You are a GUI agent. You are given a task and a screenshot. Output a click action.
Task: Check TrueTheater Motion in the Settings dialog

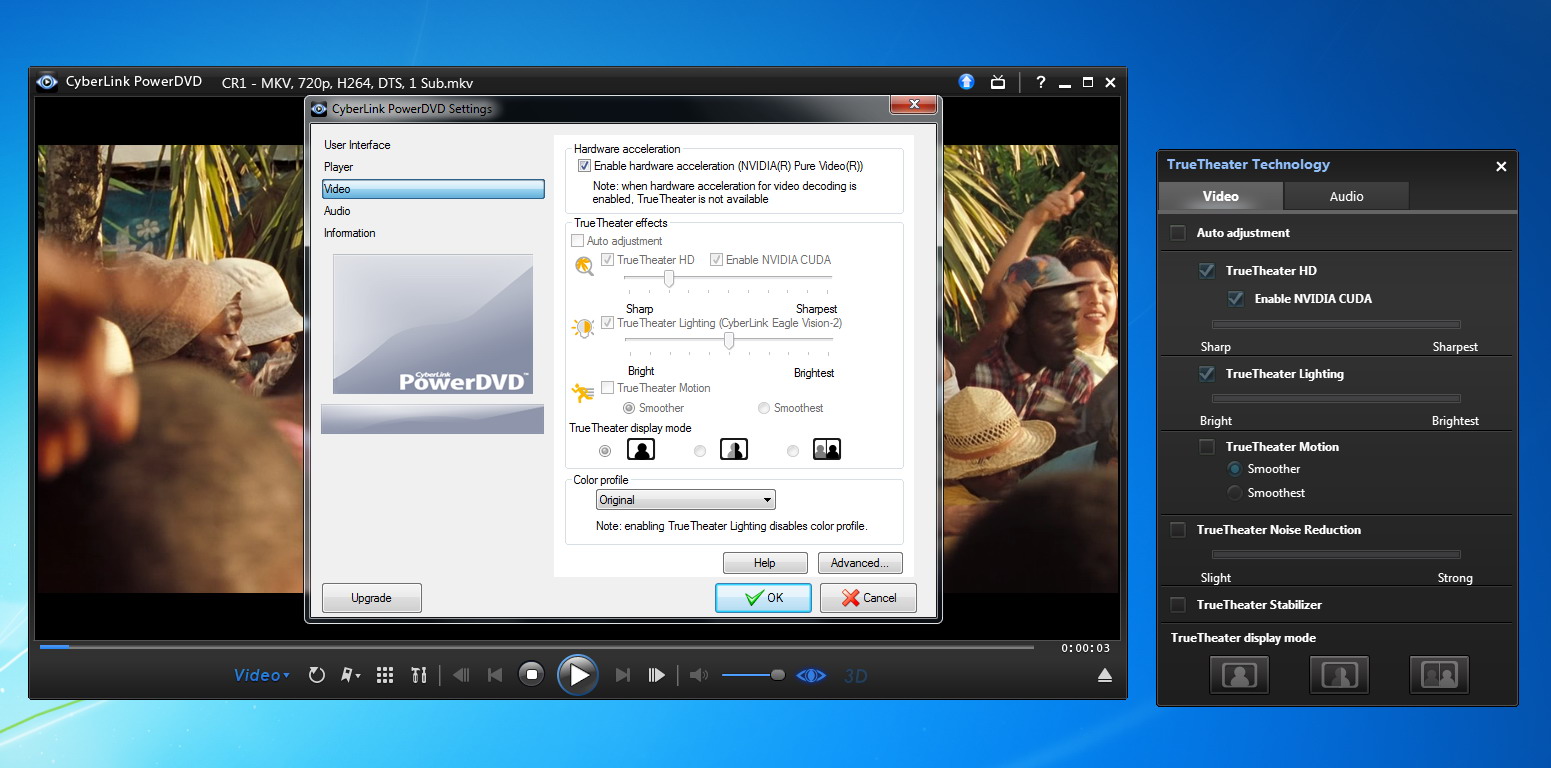pyautogui.click(x=608, y=388)
